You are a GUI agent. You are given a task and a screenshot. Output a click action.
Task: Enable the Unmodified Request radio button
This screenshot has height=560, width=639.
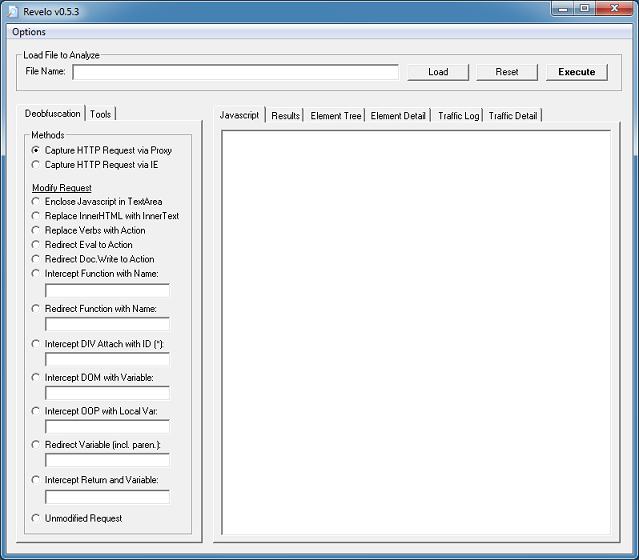pyautogui.click(x=37, y=519)
